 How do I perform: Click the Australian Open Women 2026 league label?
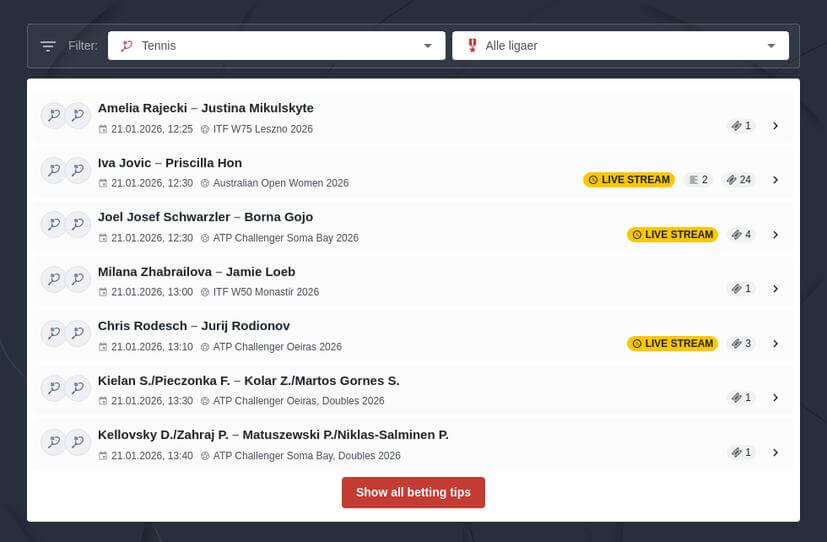[x=280, y=183]
